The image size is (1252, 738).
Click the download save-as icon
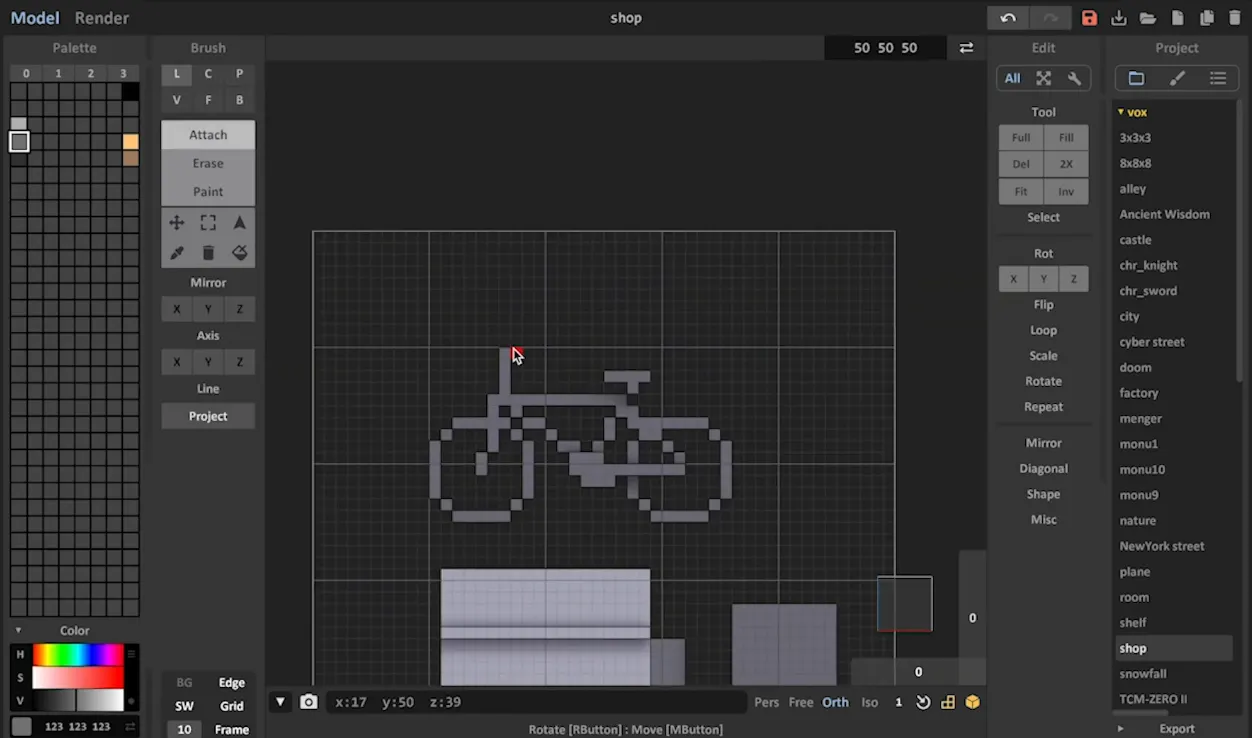click(1119, 18)
